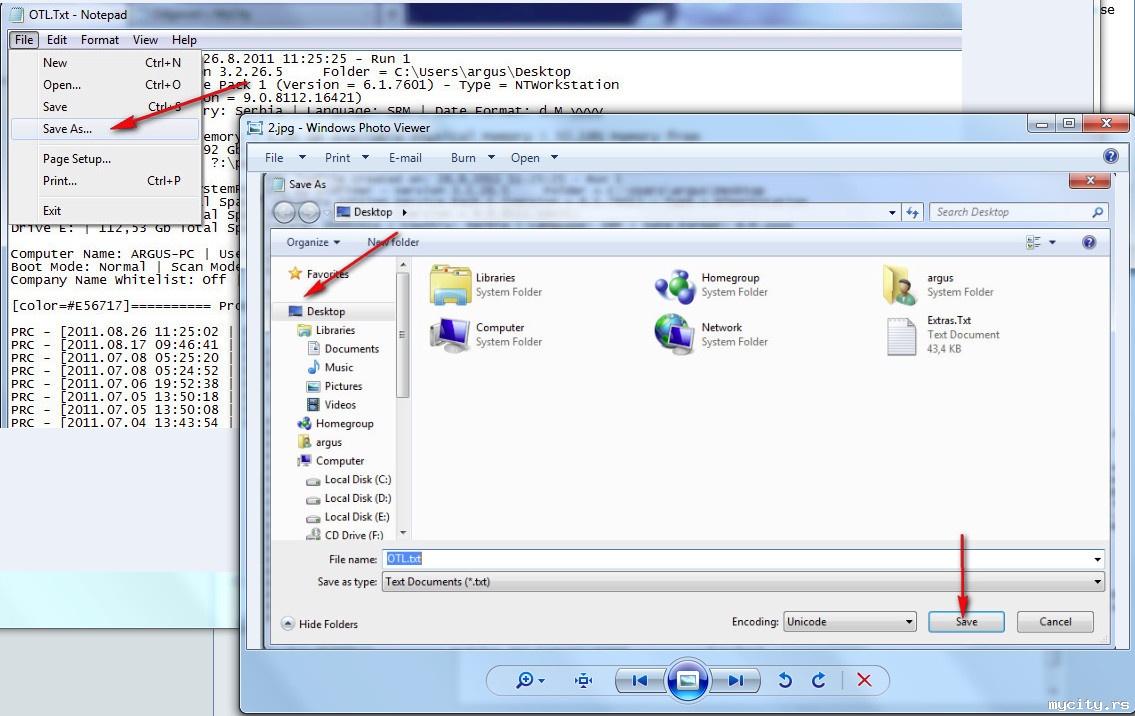Open the Encoding dropdown
1135x716 pixels.
[850, 622]
